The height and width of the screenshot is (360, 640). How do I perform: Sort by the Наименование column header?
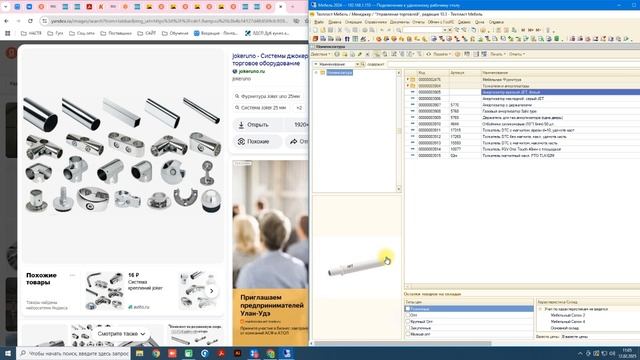(x=560, y=73)
